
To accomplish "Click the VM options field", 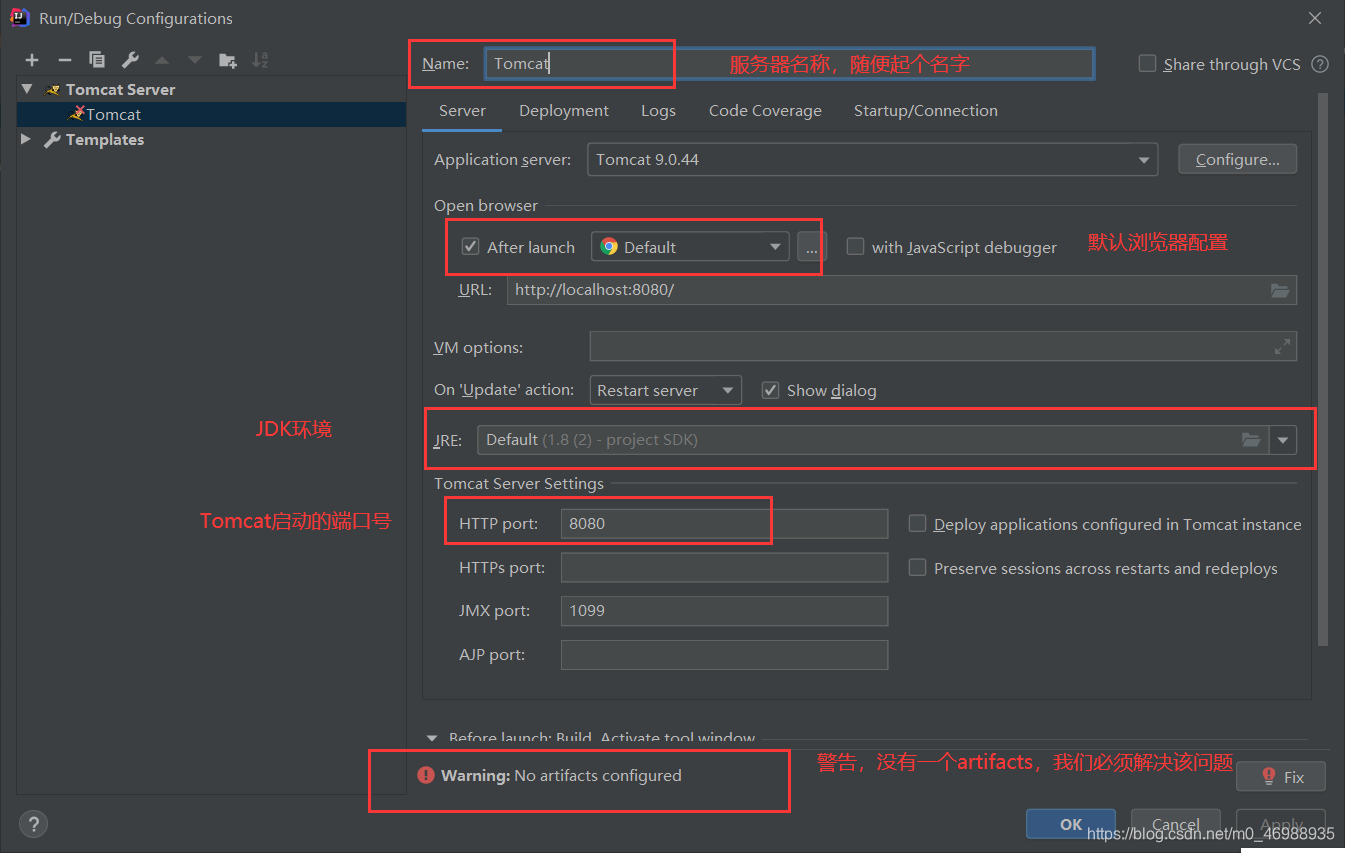I will point(943,347).
